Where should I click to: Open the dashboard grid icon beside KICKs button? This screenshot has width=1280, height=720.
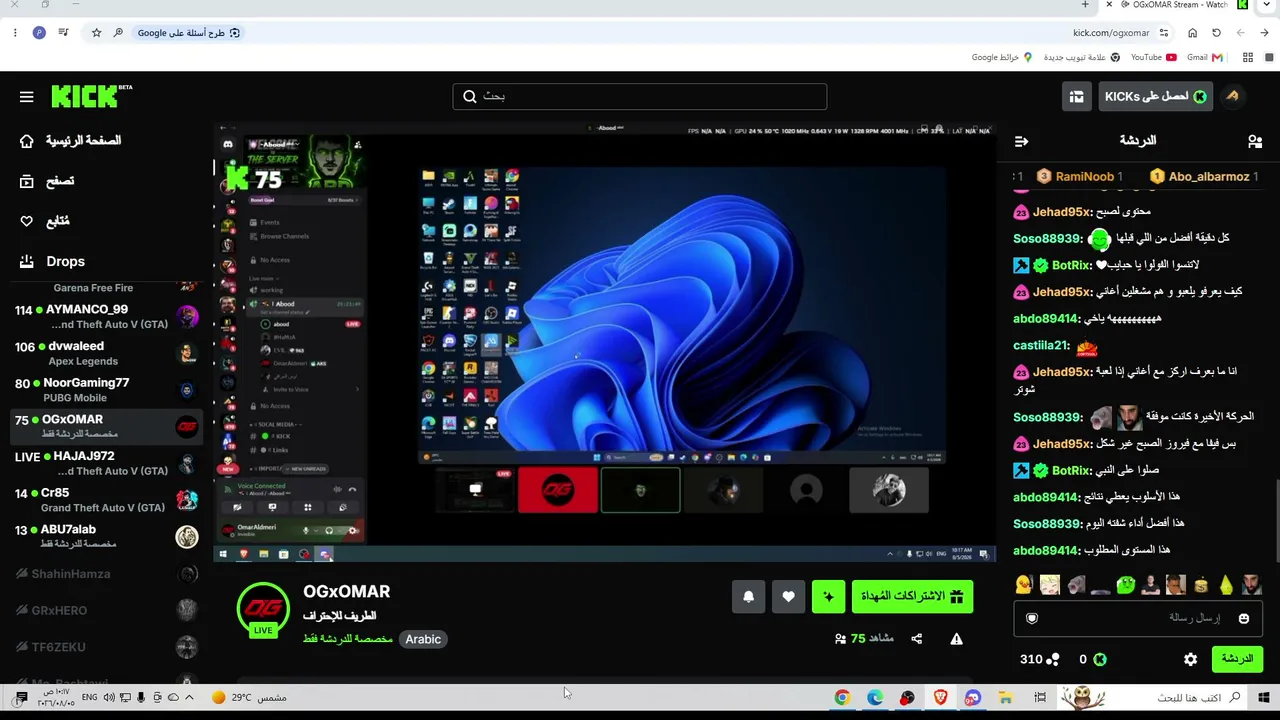pyautogui.click(x=1076, y=96)
